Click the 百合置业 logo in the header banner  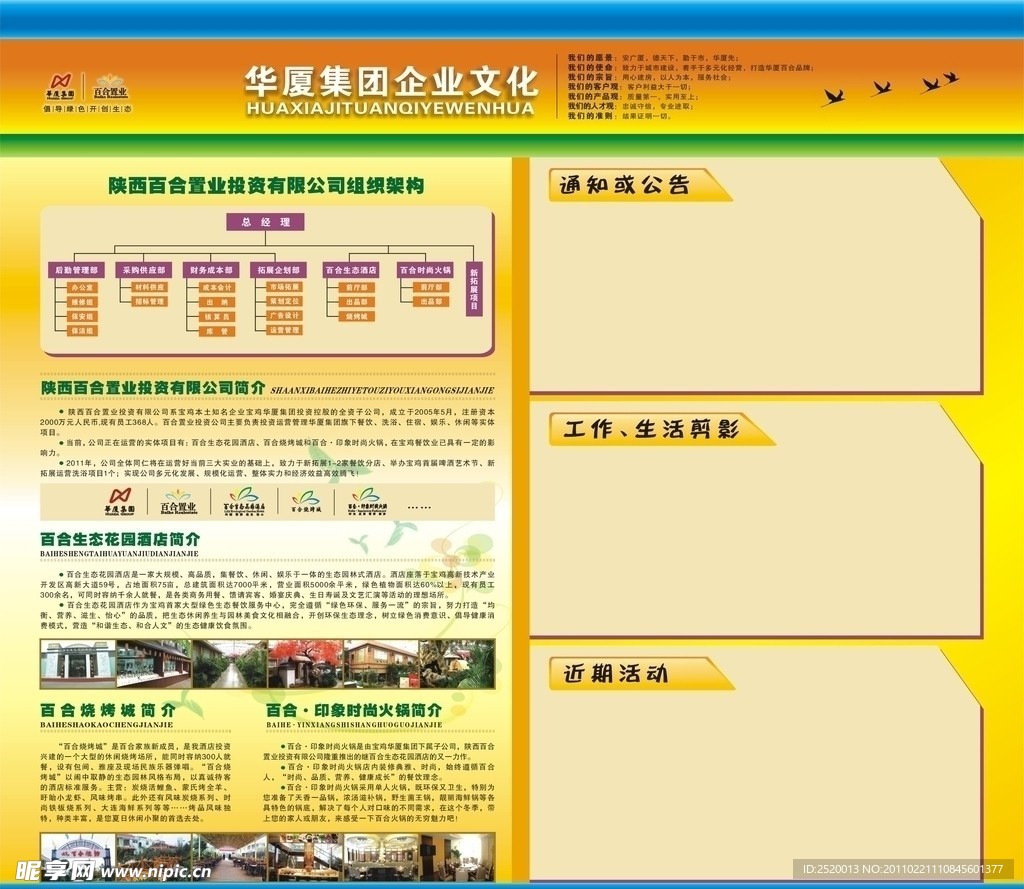pyautogui.click(x=110, y=87)
